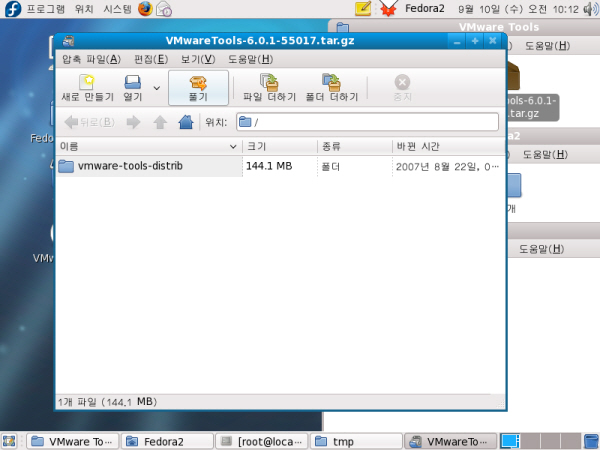
Task: Click the 2007년 8월 22일 date cell
Action: 447,167
